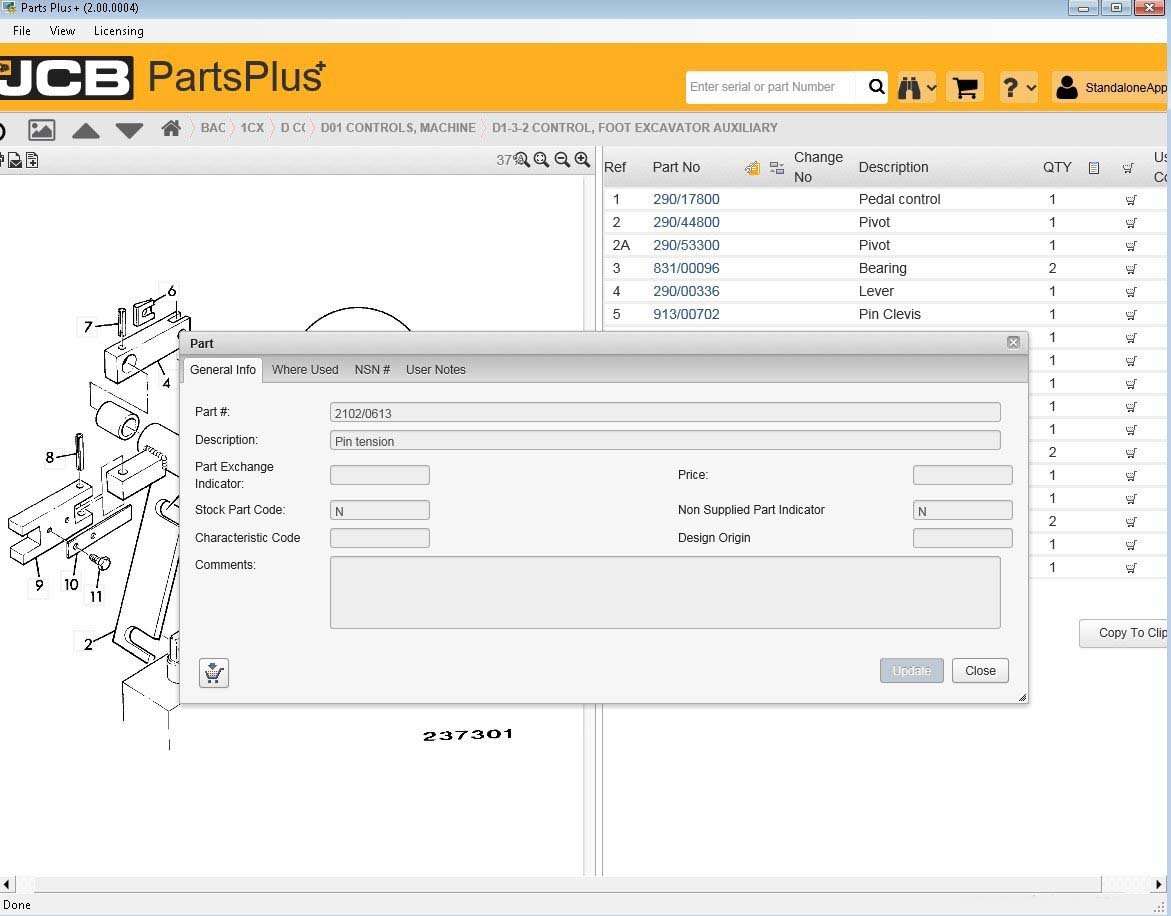Viewport: 1171px width, 916px height.
Task: Open D01 CONTROLS, MACHINE breadcrumb
Action: point(398,128)
